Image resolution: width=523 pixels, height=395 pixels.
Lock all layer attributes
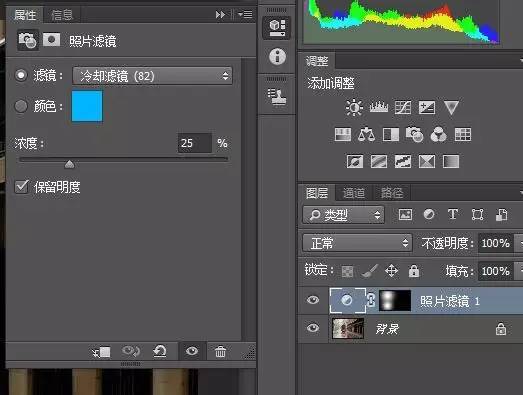[x=414, y=271]
